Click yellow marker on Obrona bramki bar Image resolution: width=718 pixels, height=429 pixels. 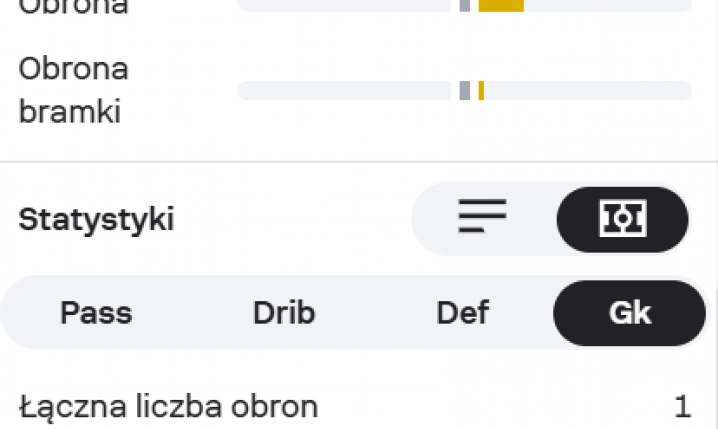481,91
